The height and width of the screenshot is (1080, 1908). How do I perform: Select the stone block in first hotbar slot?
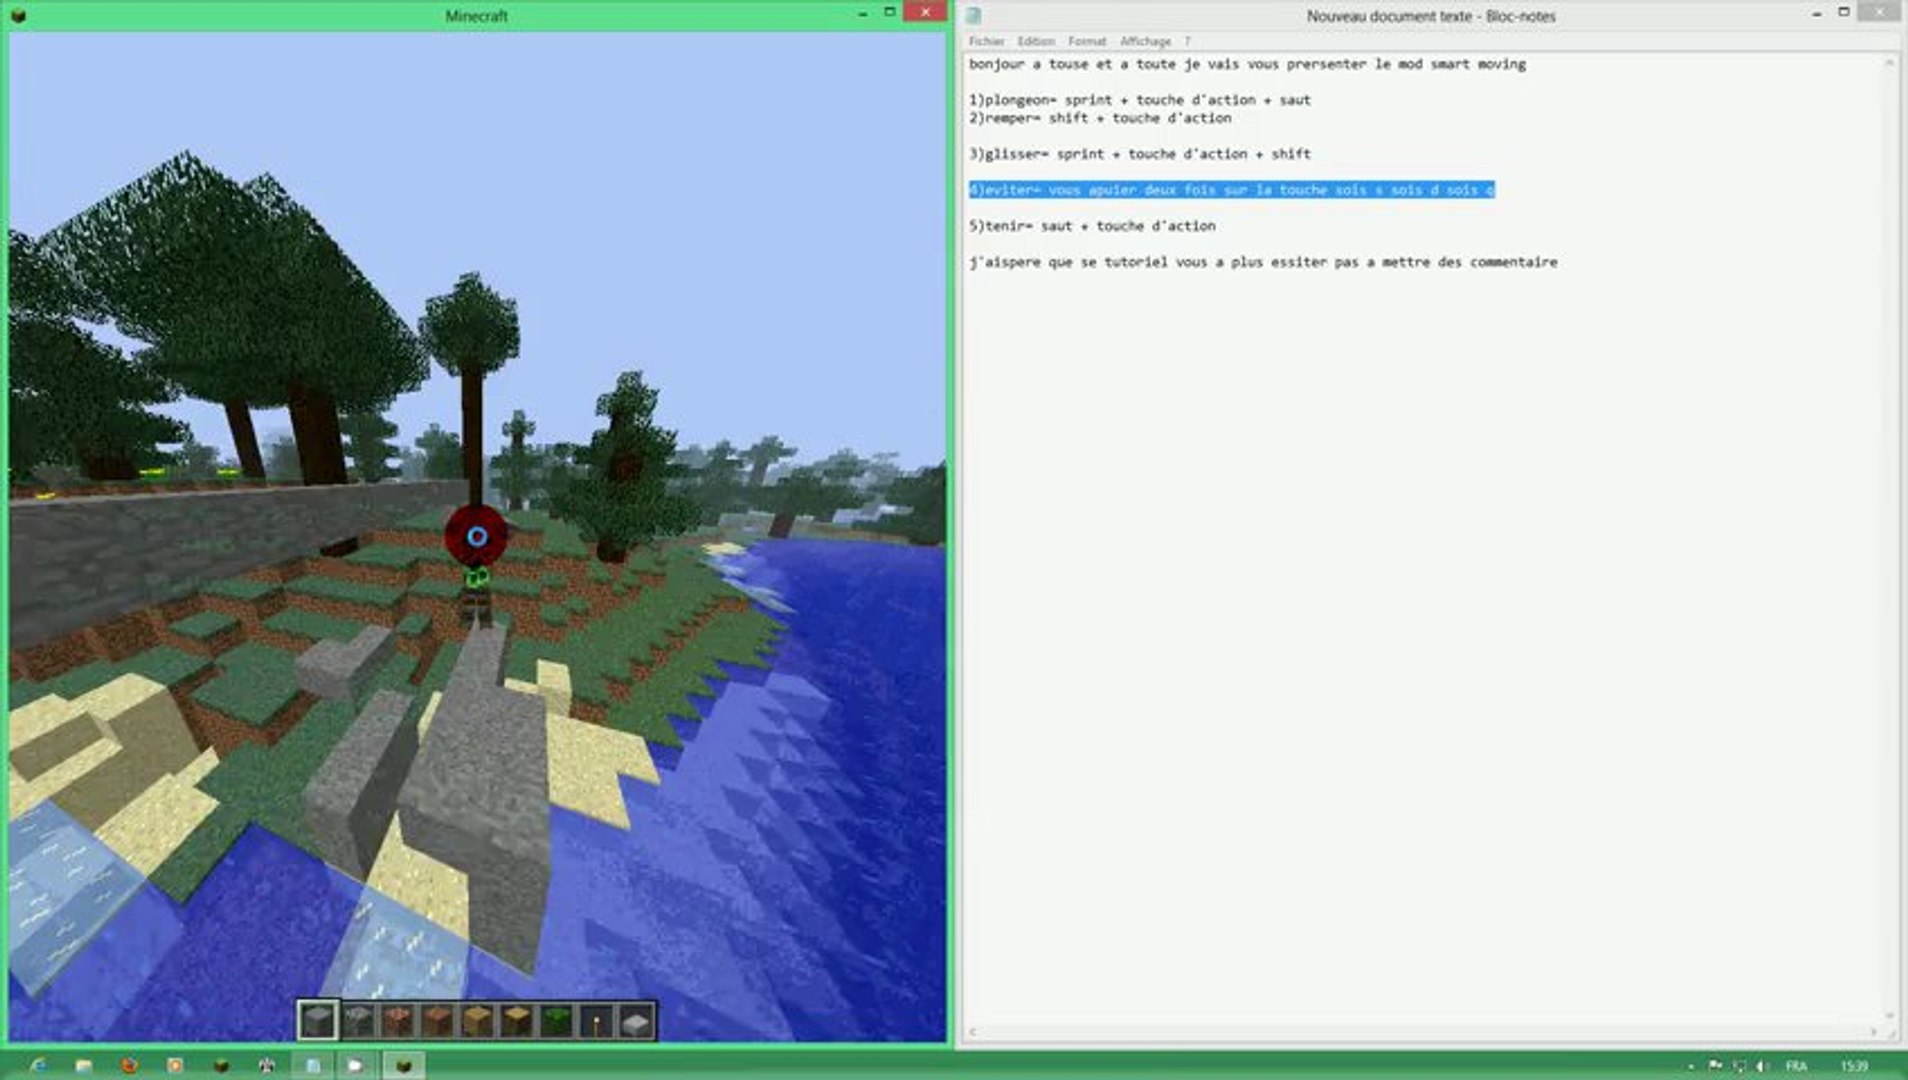click(318, 1020)
